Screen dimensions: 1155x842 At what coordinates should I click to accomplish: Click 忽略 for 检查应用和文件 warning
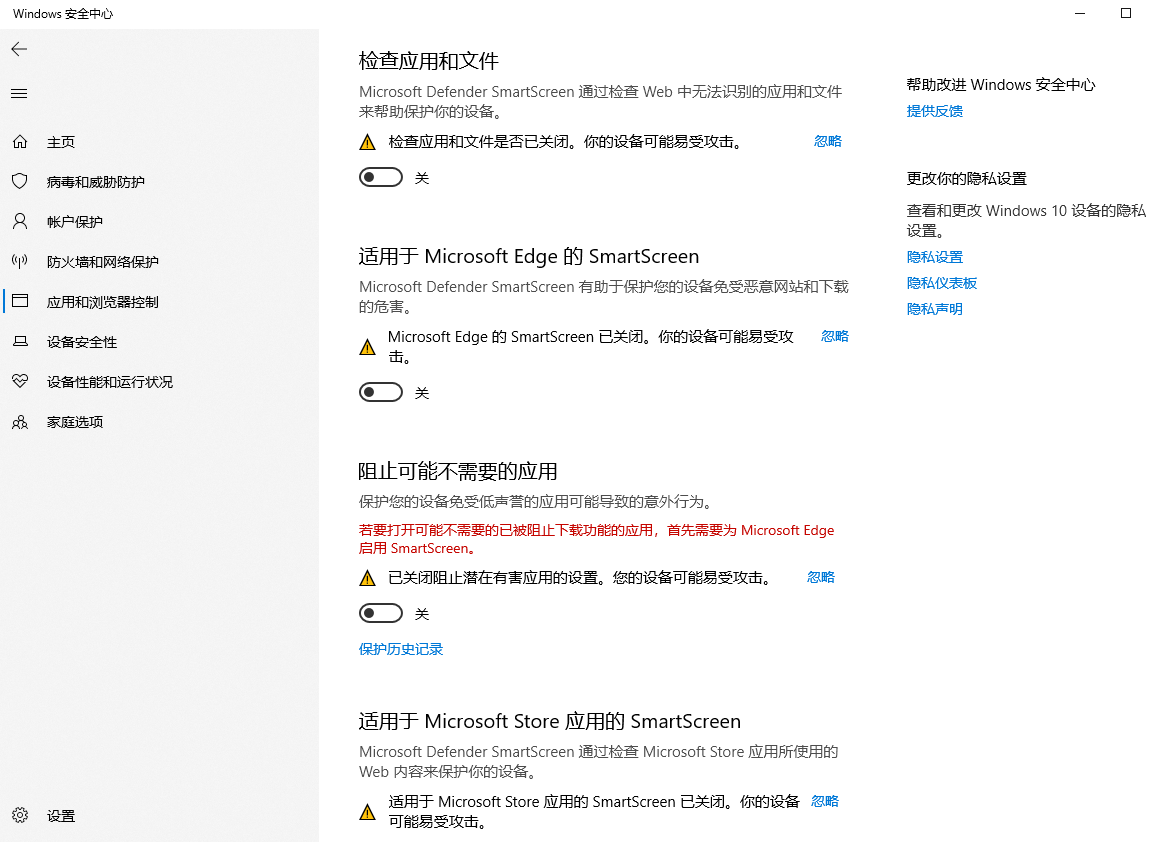[x=827, y=141]
